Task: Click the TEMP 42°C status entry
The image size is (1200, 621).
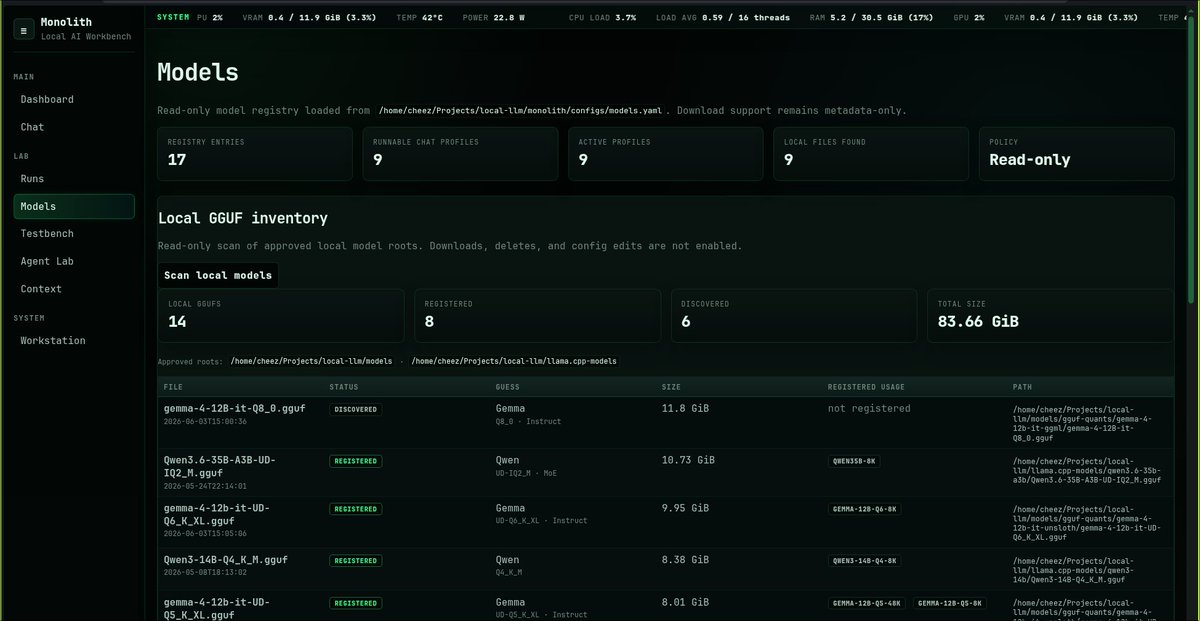Action: (419, 17)
